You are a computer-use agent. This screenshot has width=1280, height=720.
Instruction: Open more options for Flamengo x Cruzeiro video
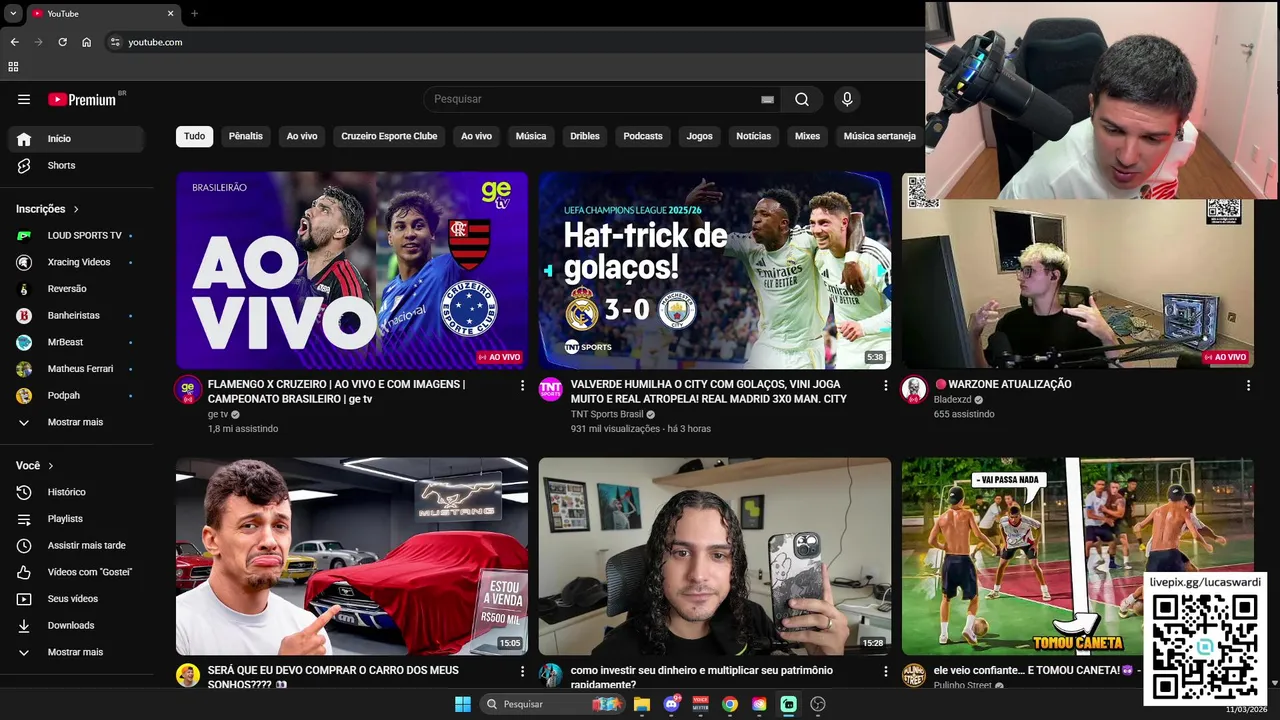522,385
